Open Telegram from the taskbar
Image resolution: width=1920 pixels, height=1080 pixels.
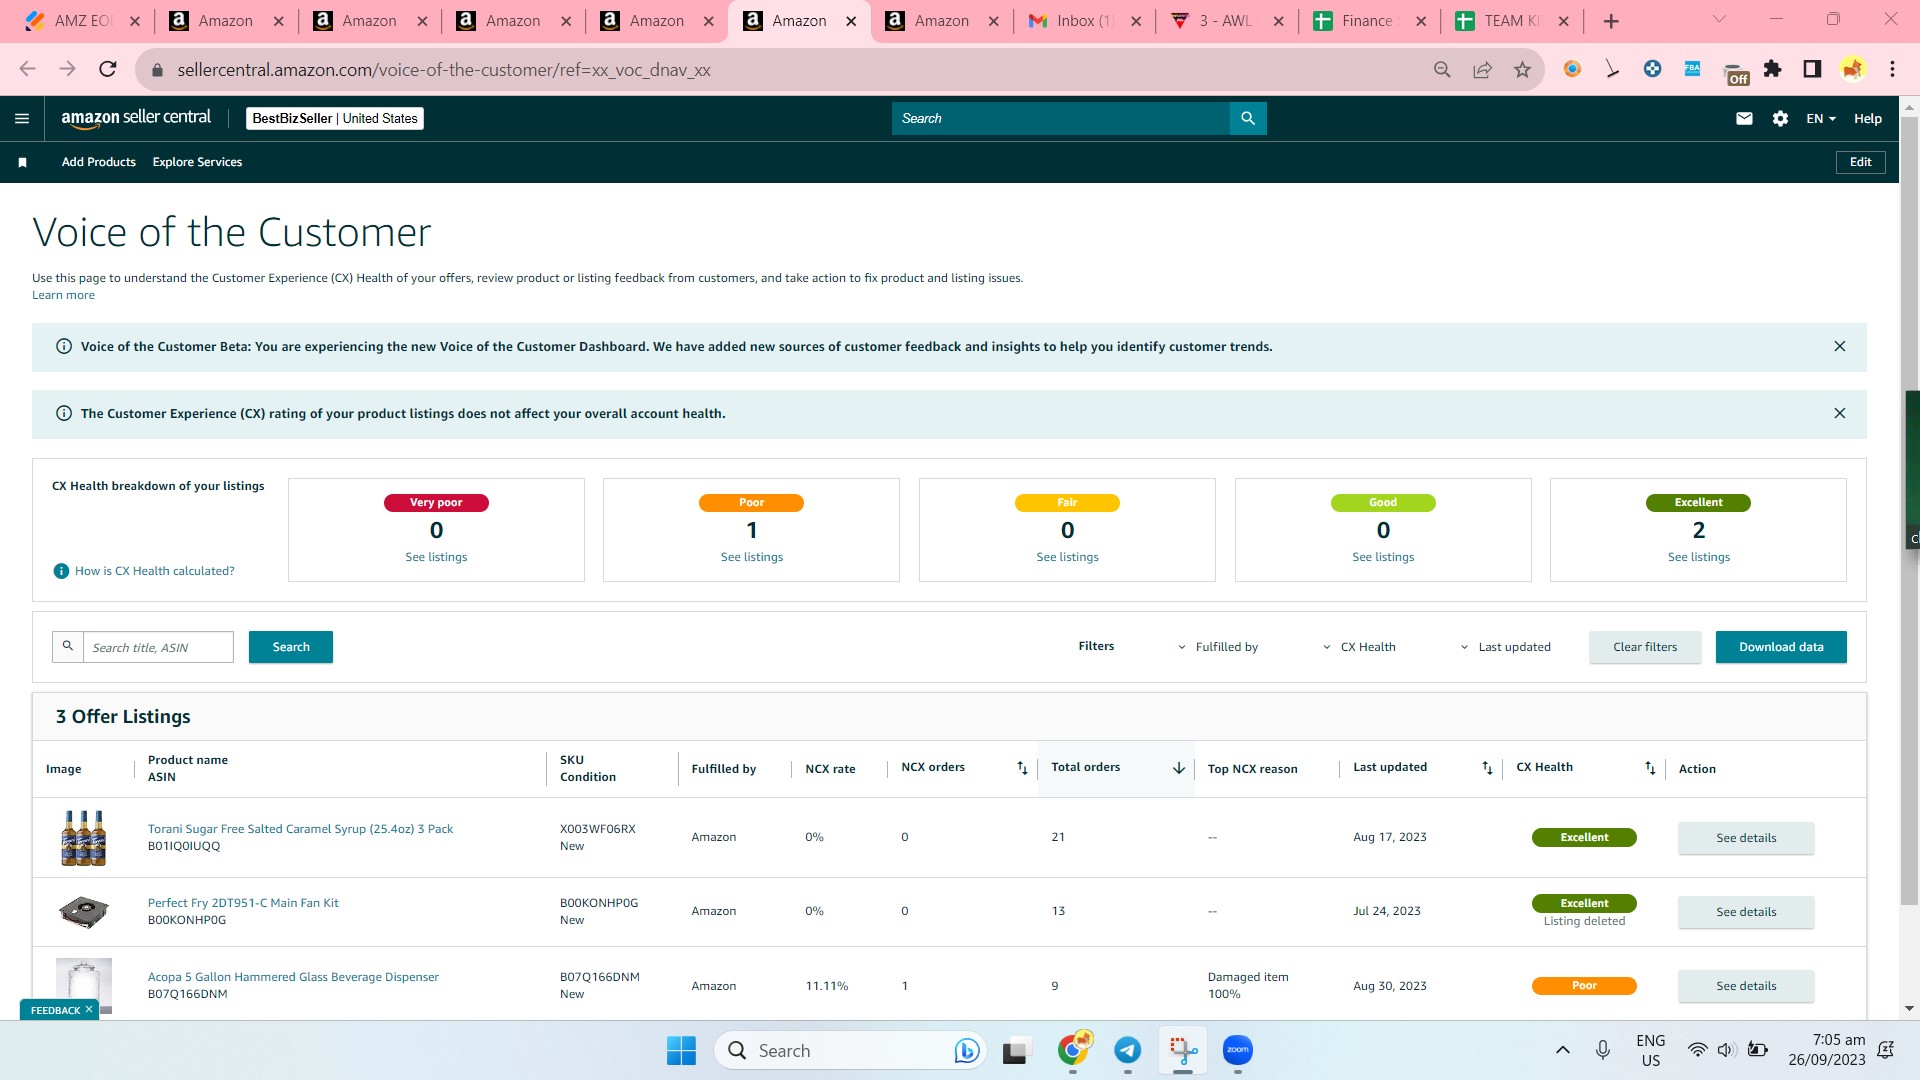point(1128,1050)
